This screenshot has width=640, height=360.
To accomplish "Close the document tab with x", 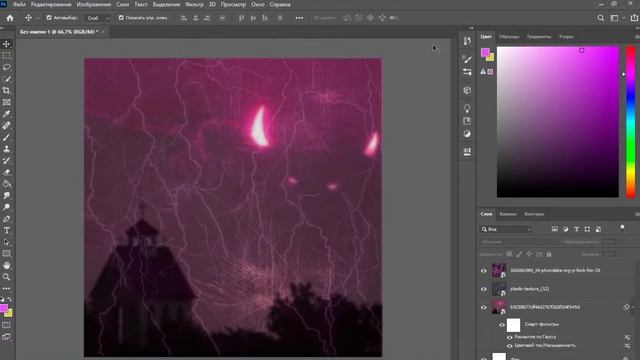I will pyautogui.click(x=103, y=32).
